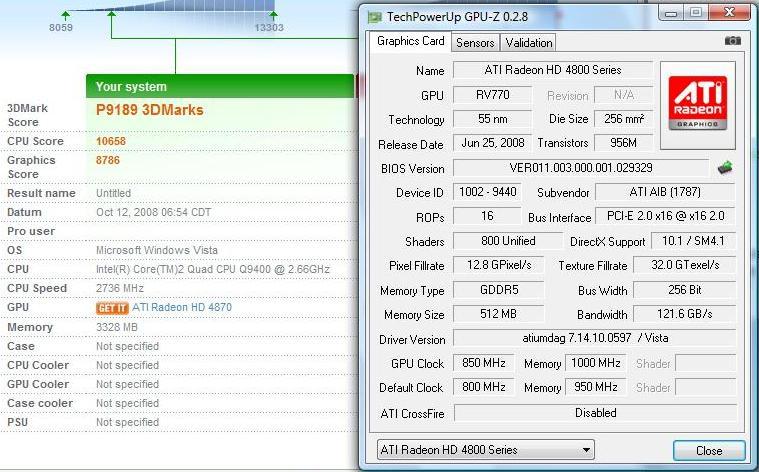759x472 pixels.
Task: Click the CPU Score value 10658
Action: (x=111, y=141)
